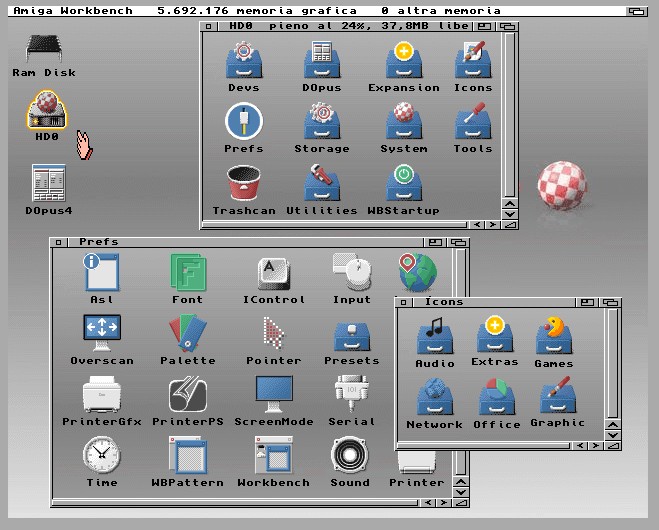Open the WBStartup drawer
This screenshot has height=530, width=659.
tap(403, 185)
